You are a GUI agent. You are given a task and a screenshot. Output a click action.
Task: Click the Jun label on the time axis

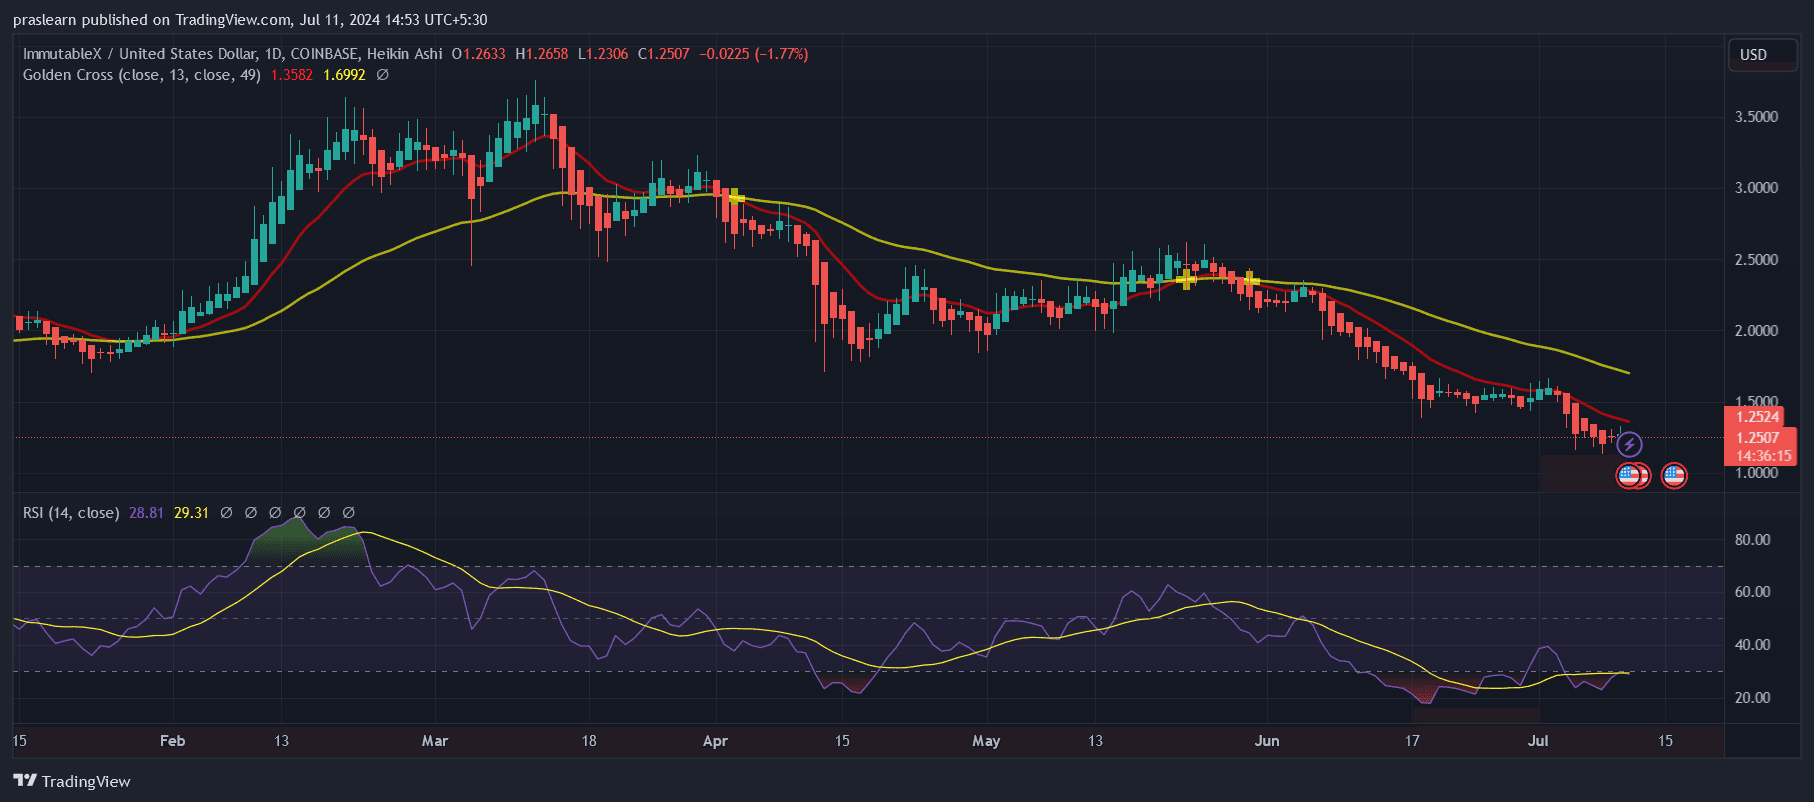tap(1267, 741)
